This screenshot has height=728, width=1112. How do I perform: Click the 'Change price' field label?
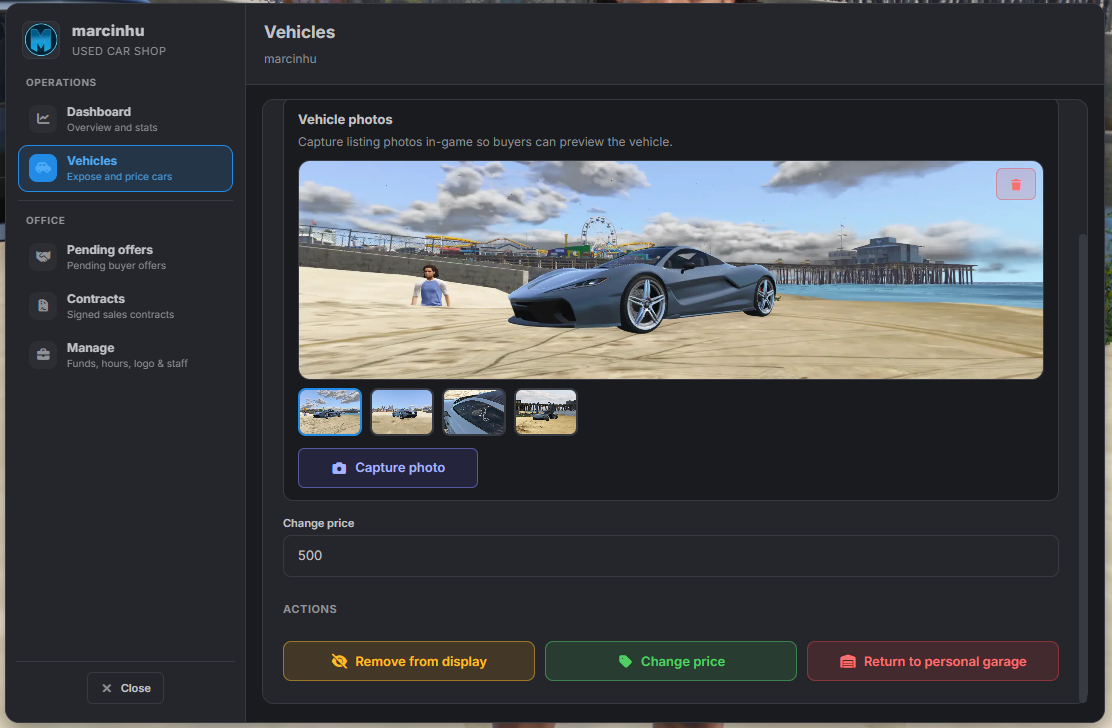coord(318,523)
